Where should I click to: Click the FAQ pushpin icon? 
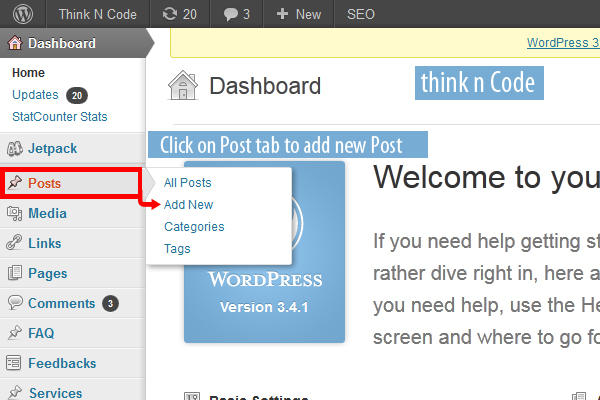click(x=15, y=332)
